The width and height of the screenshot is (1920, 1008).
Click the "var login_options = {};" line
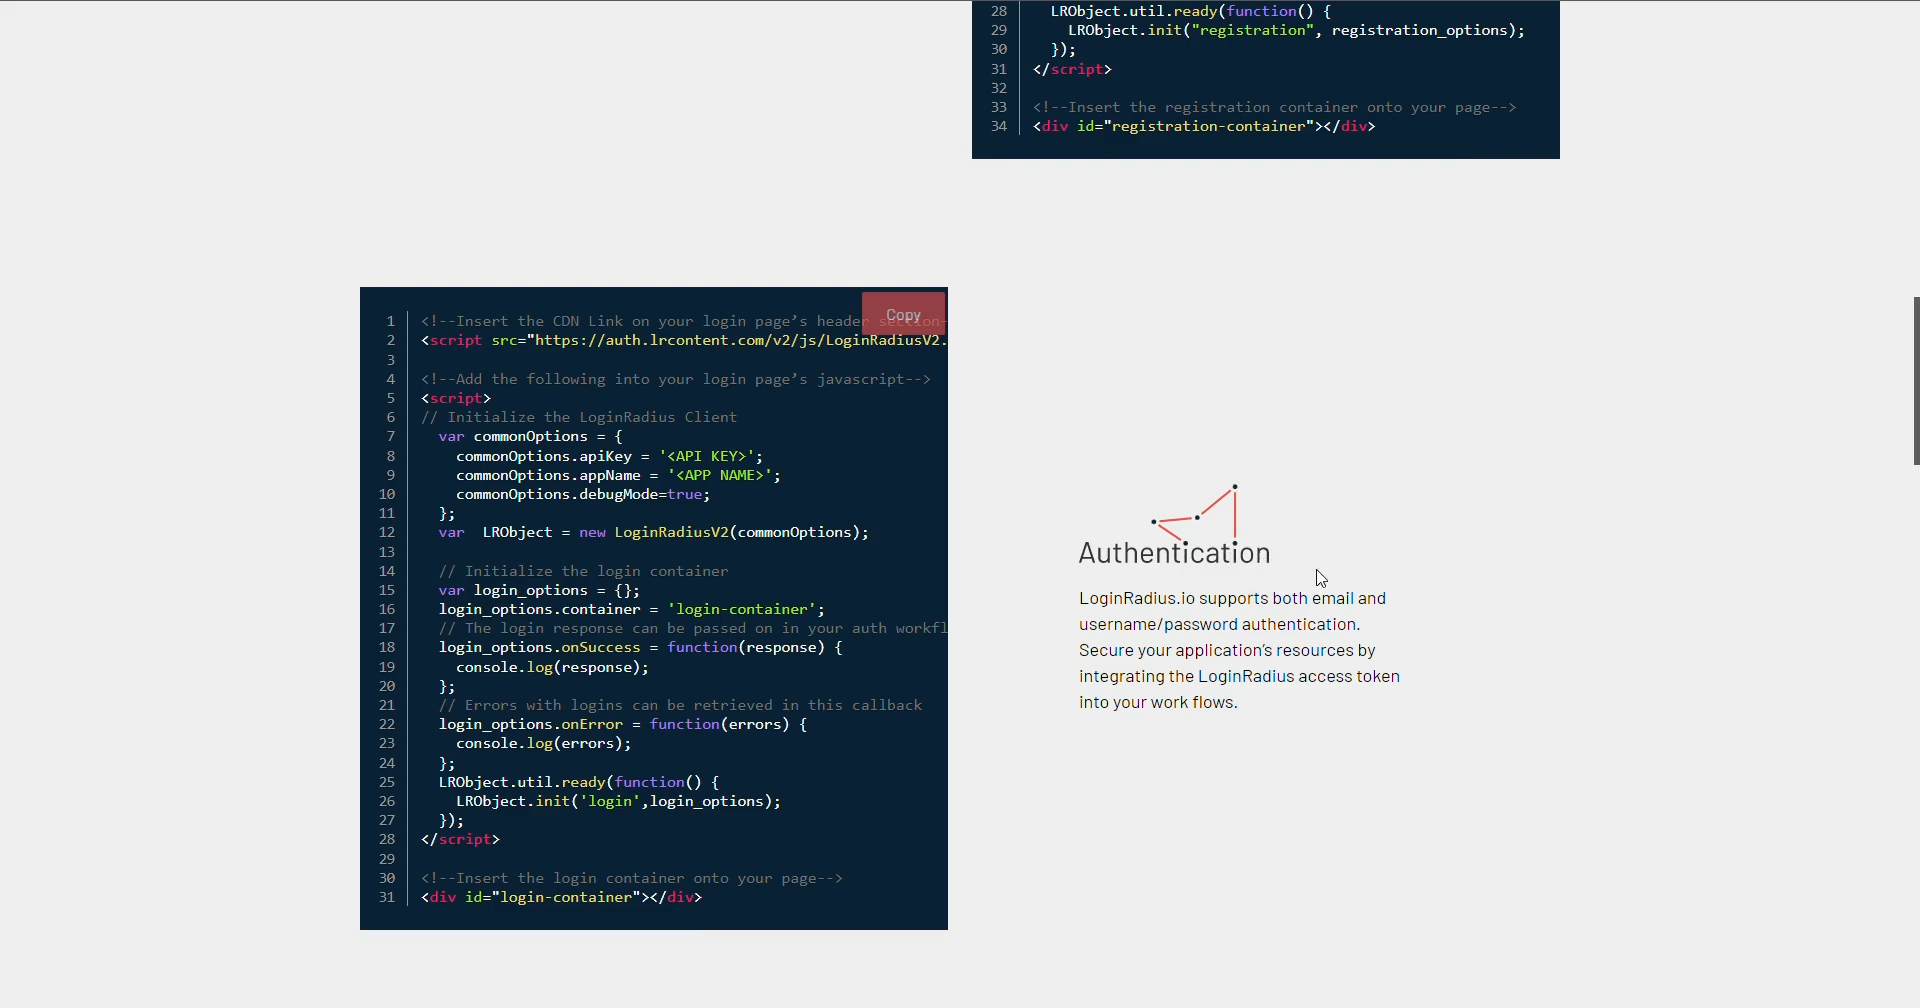click(539, 590)
